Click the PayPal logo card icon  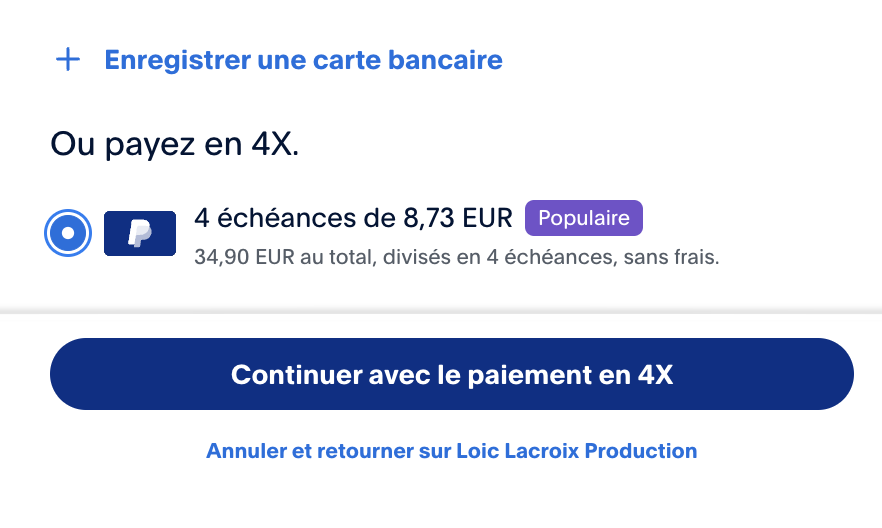pos(140,233)
